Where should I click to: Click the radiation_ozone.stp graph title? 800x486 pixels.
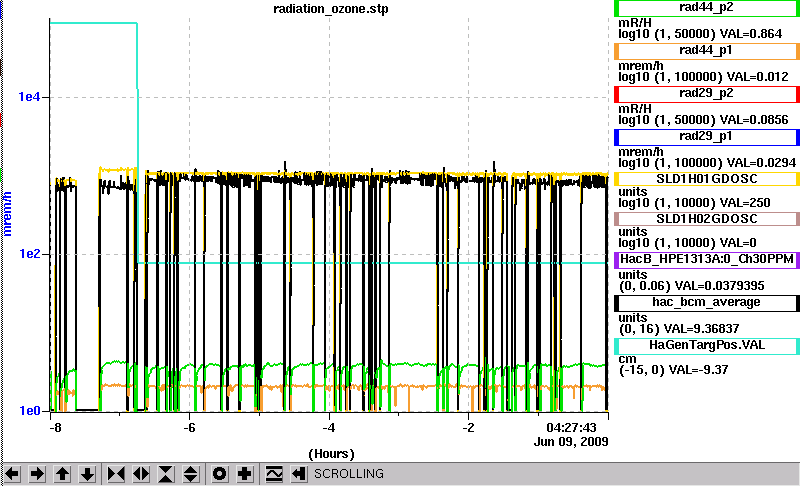[331, 9]
